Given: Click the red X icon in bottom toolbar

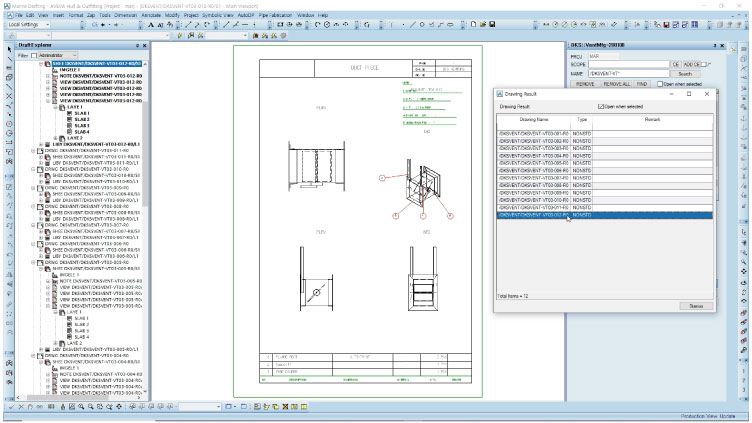Looking at the screenshot, I should (x=285, y=407).
